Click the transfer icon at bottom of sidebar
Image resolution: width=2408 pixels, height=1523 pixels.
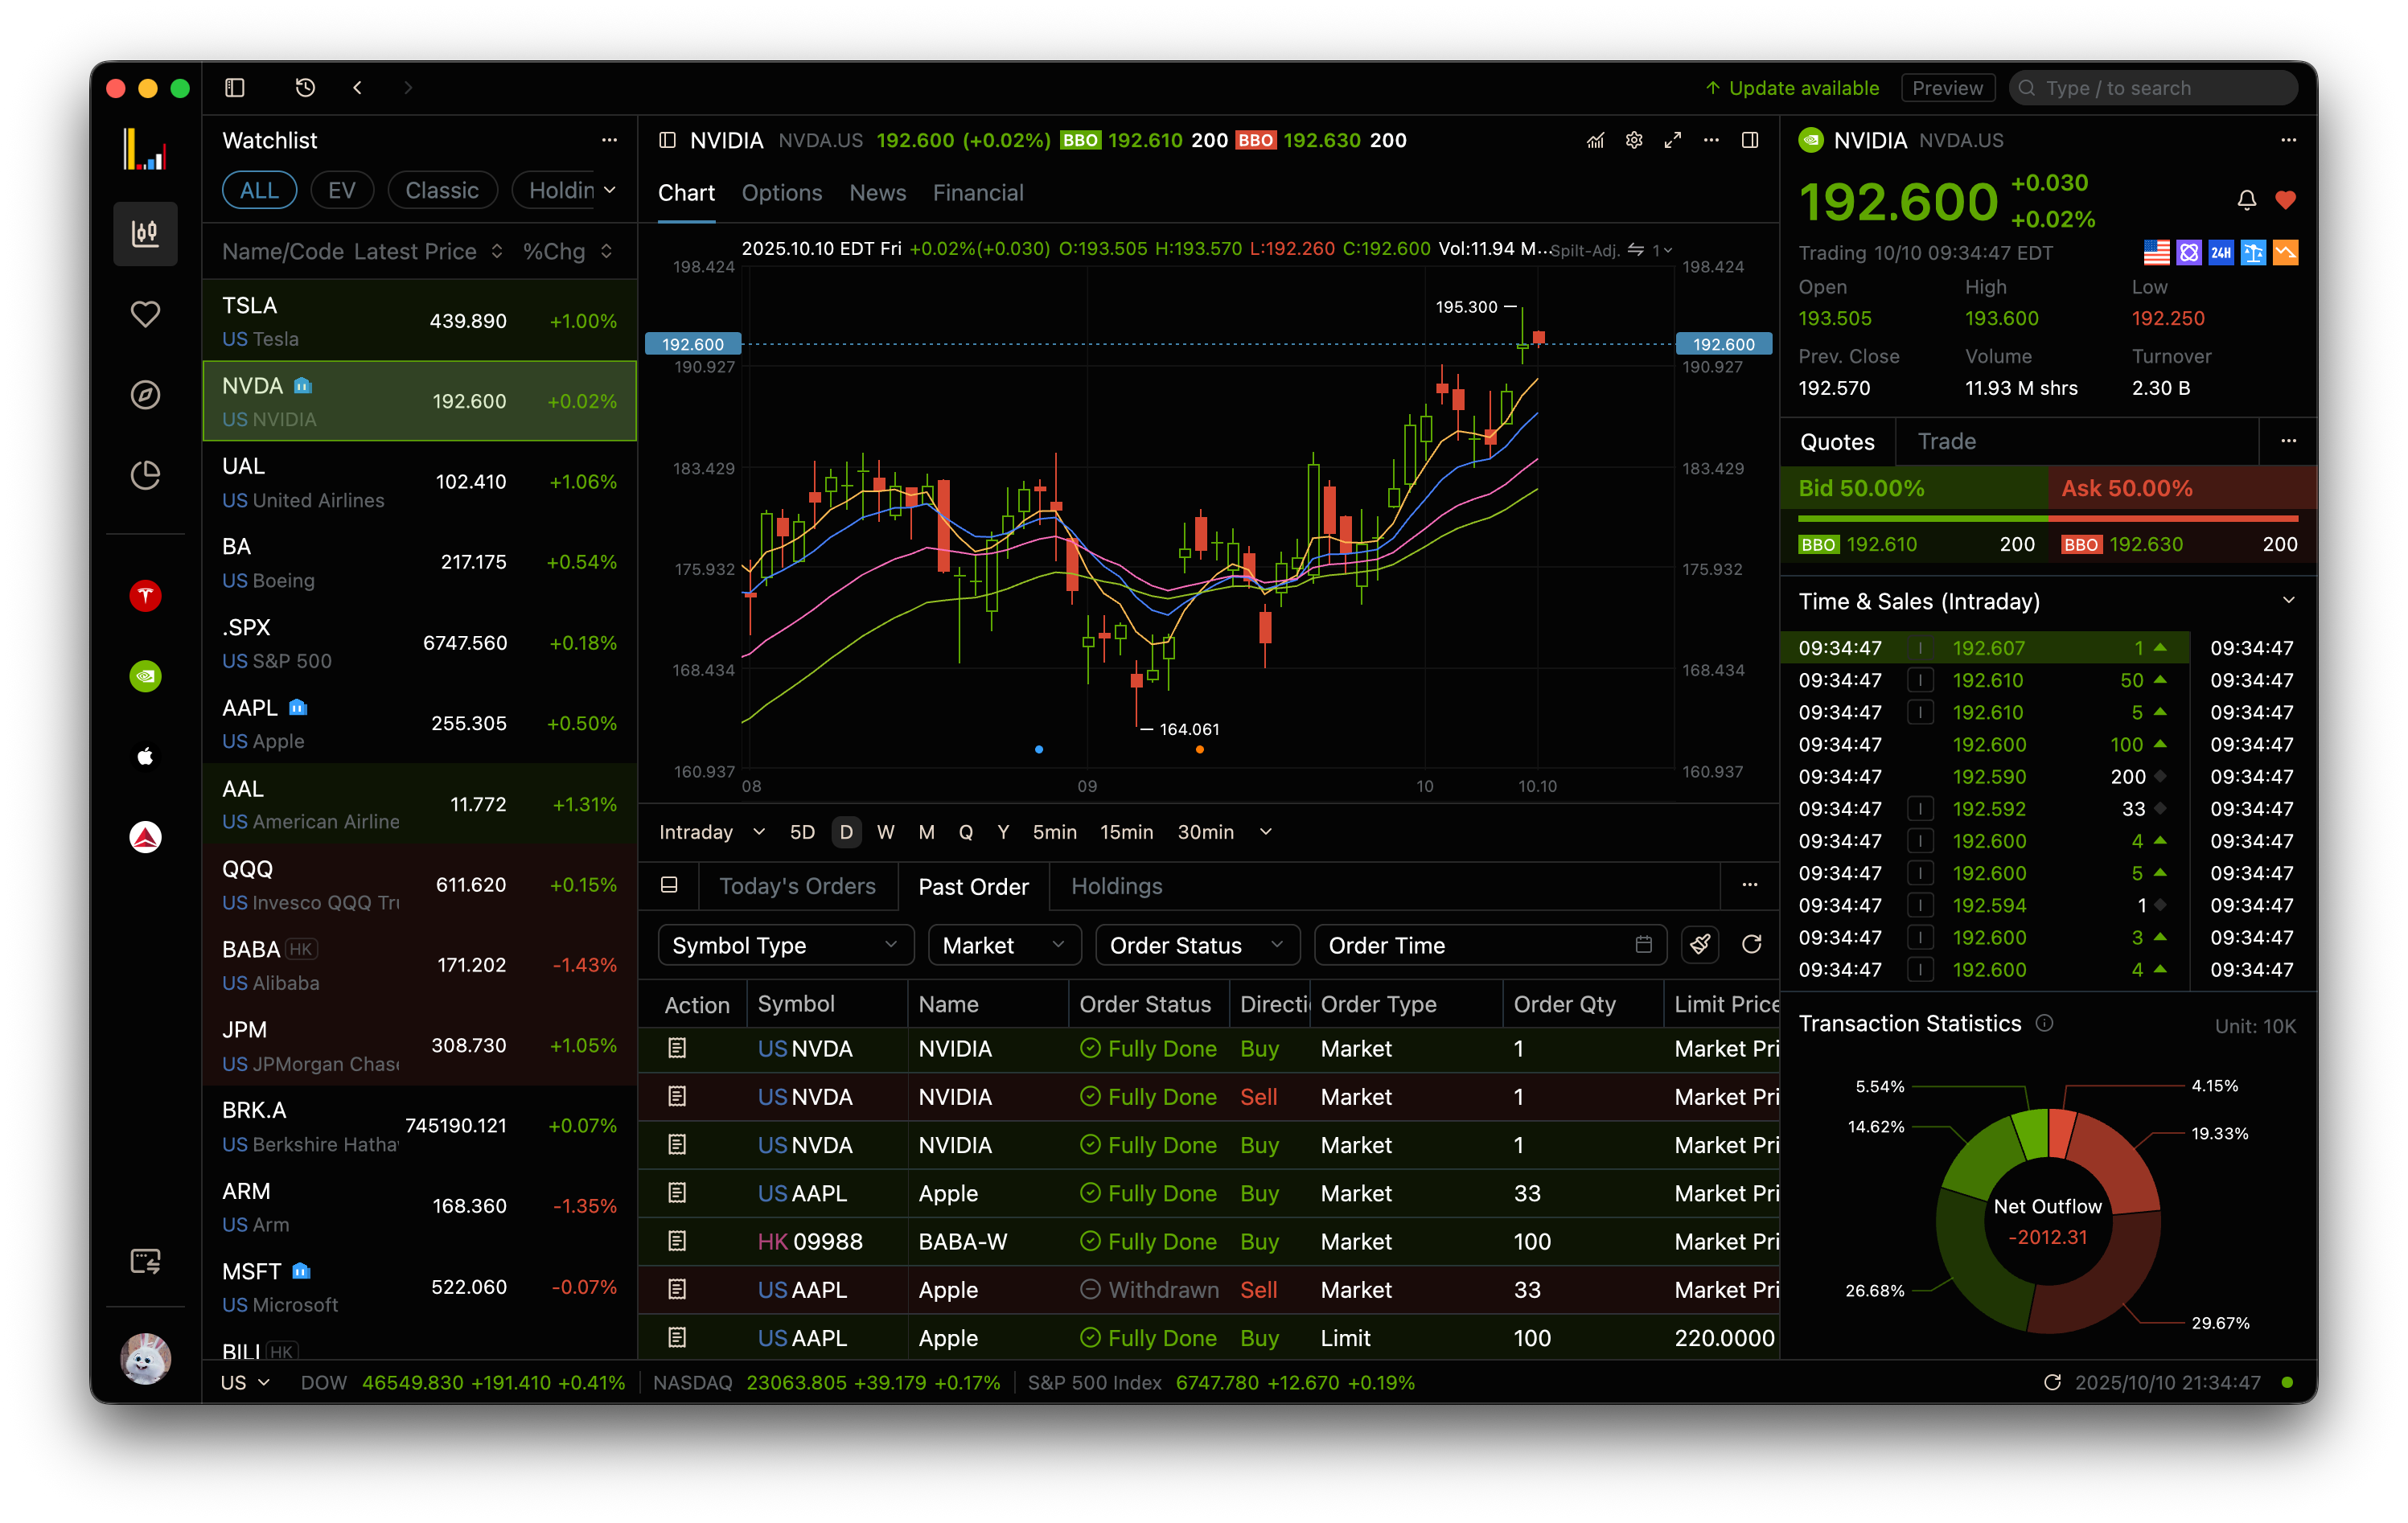coord(145,1261)
